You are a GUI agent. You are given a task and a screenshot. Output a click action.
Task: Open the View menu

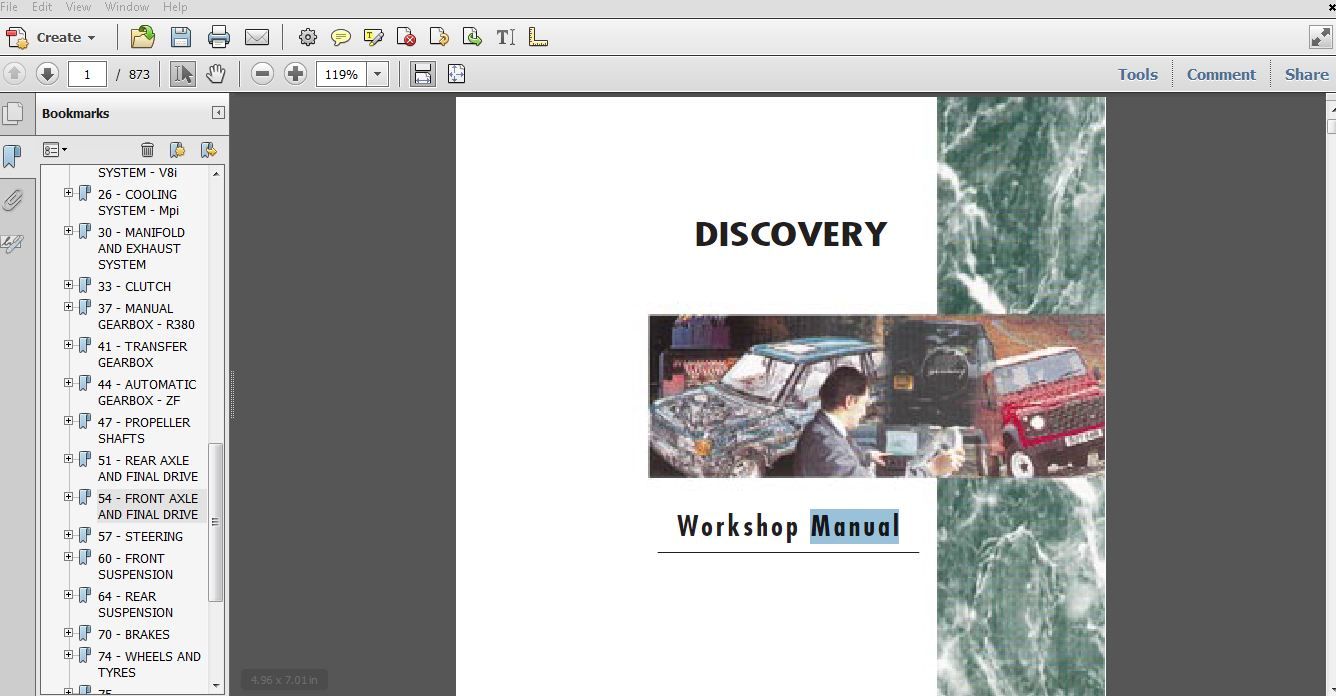[79, 7]
